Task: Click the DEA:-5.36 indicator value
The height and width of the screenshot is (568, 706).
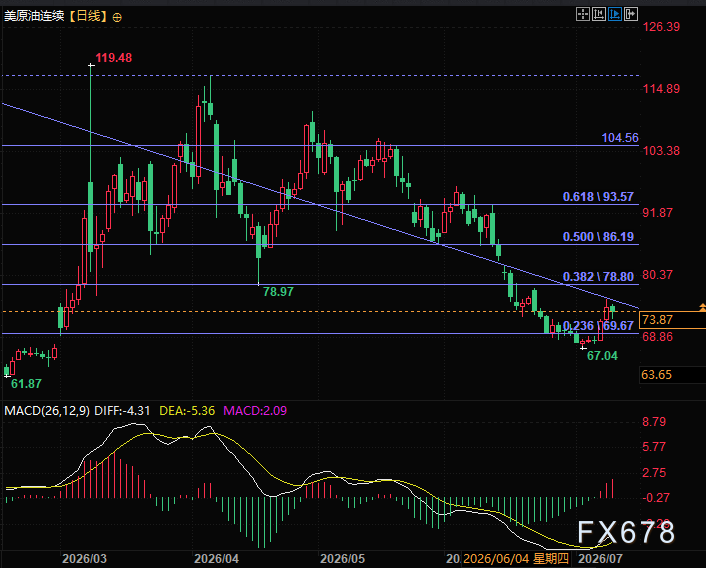Action: 187,410
